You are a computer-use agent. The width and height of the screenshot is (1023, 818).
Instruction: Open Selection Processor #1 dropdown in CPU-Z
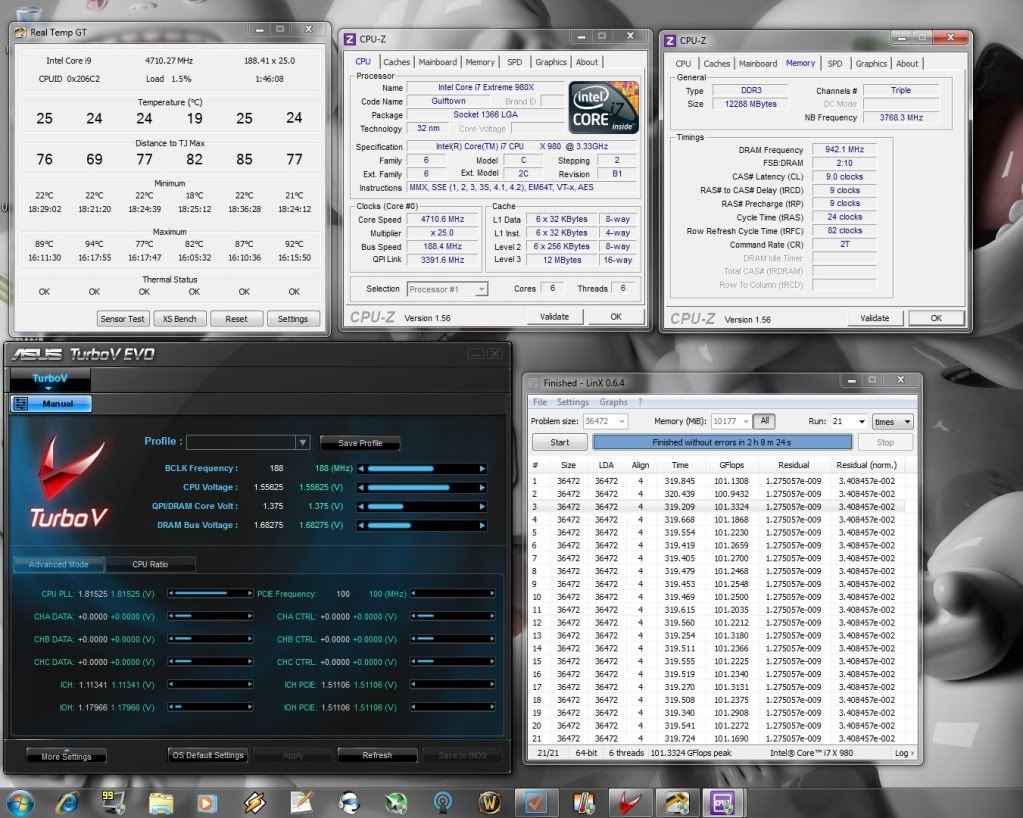click(x=481, y=289)
